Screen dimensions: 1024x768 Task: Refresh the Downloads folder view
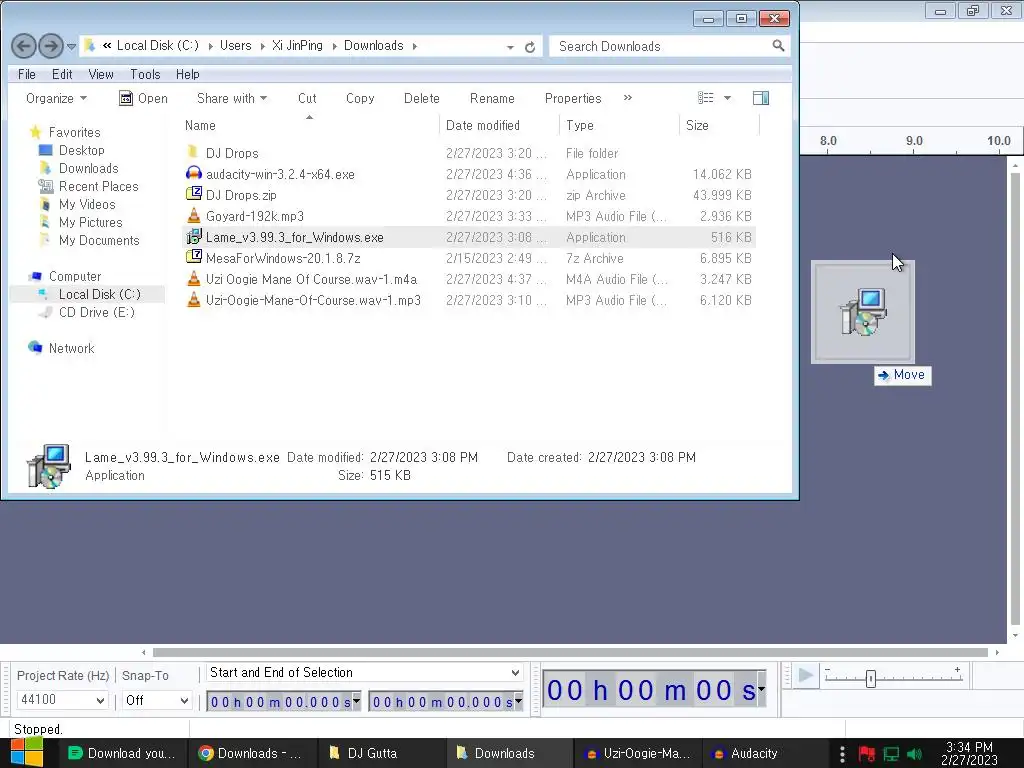[x=530, y=47]
